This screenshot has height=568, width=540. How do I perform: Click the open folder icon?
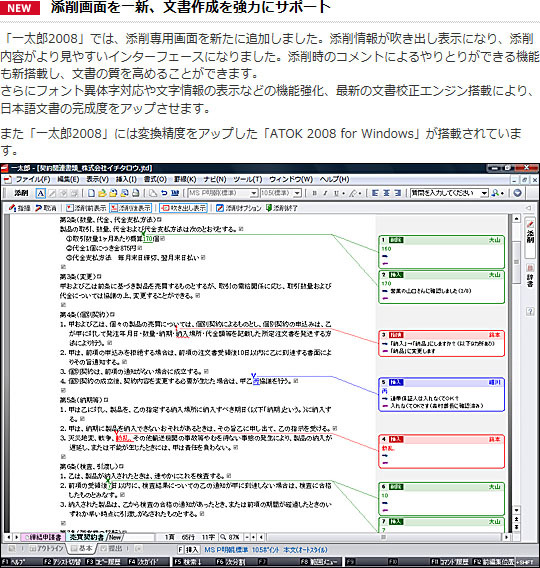click(x=102, y=193)
